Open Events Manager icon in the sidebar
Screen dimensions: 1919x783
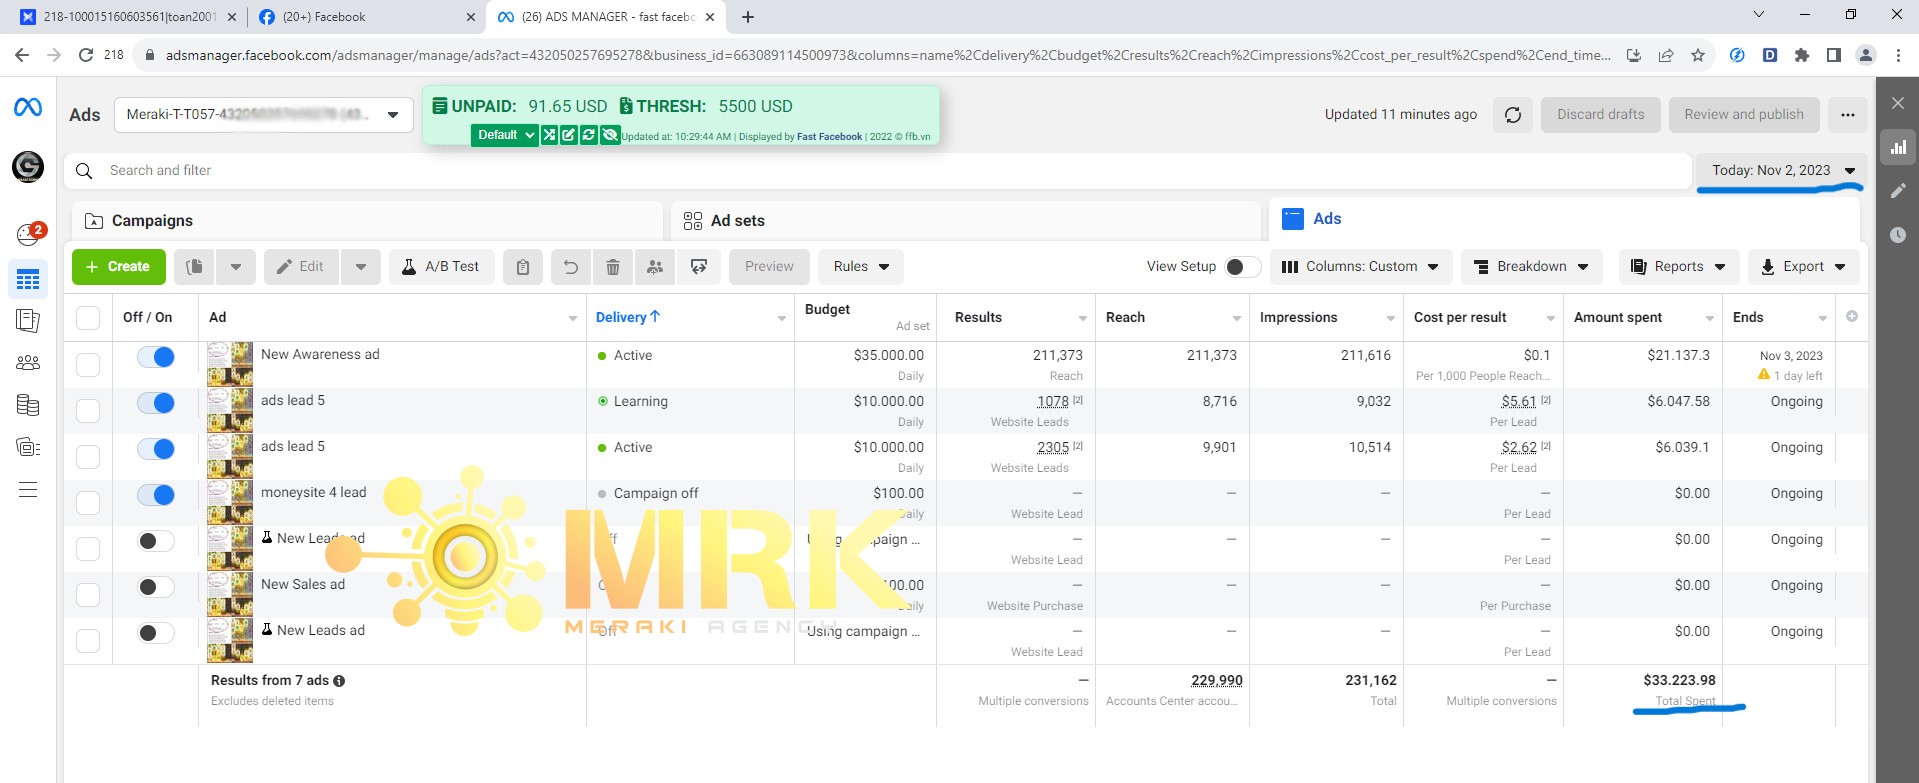point(28,447)
